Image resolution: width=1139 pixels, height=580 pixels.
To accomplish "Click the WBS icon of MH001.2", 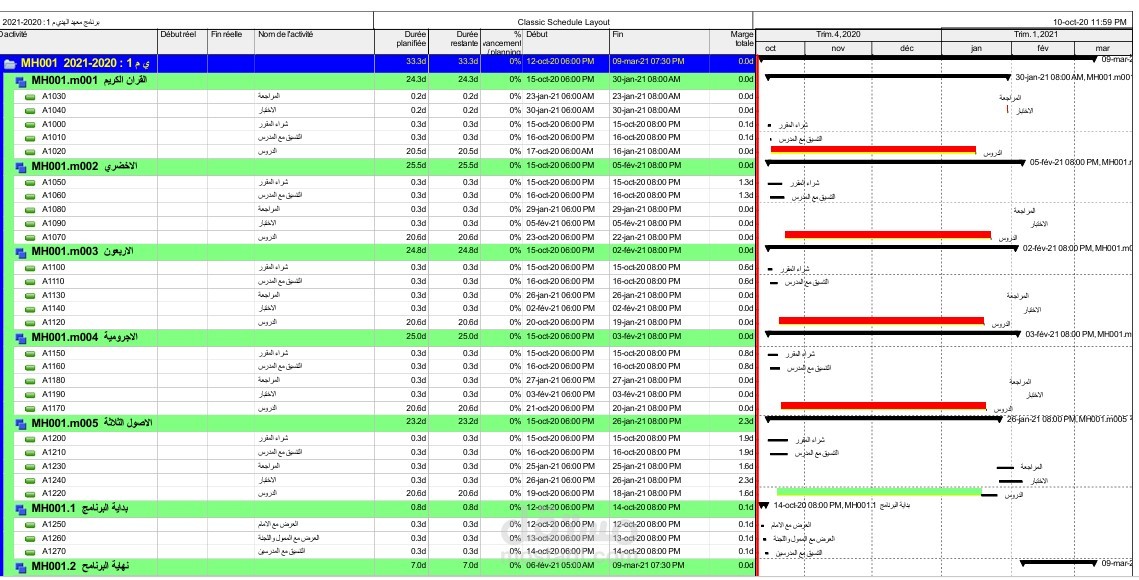I will [x=20, y=567].
